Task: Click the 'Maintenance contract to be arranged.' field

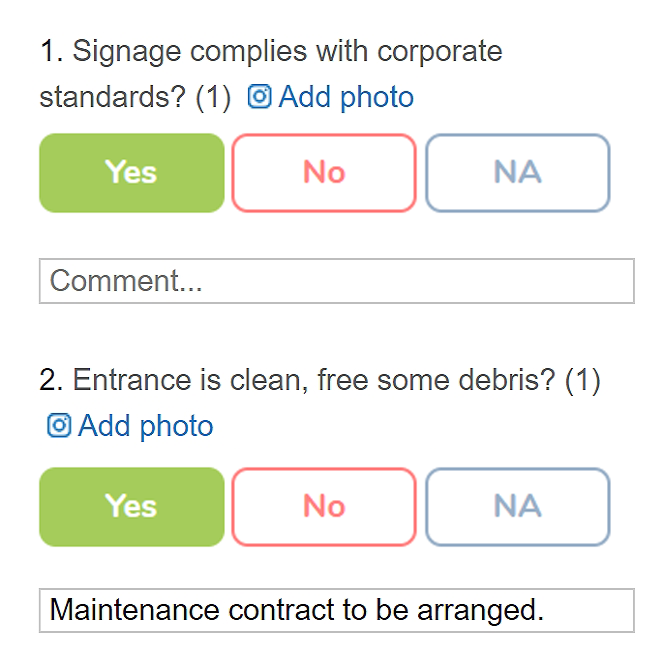Action: (x=337, y=610)
